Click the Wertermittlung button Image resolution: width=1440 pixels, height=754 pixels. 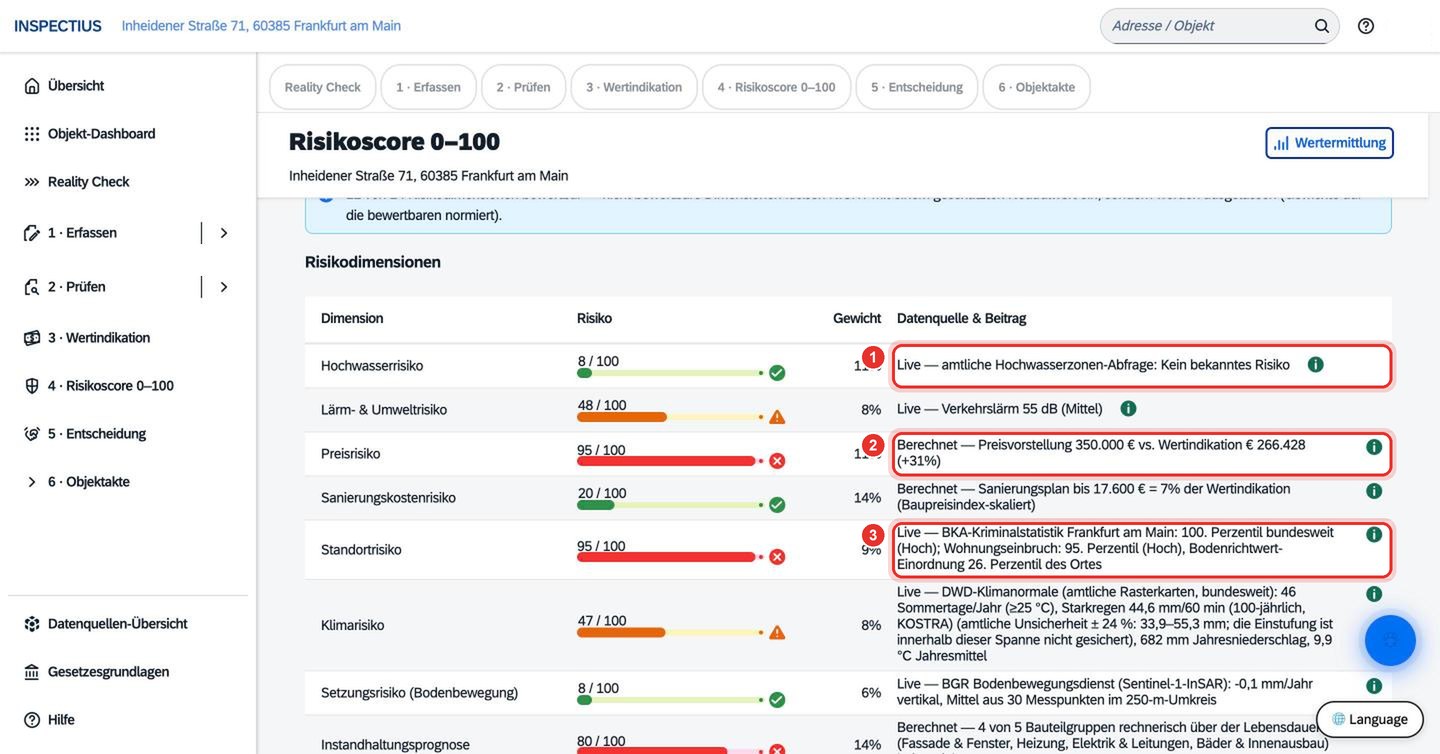click(x=1329, y=143)
